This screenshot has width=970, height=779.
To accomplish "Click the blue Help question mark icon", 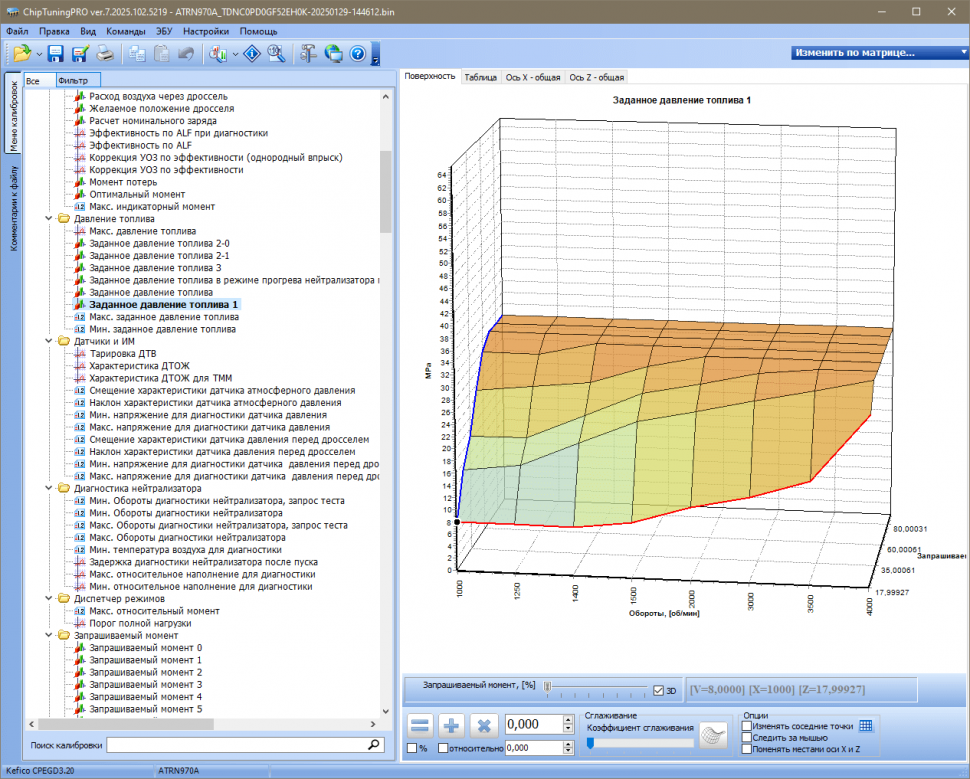I will click(357, 54).
